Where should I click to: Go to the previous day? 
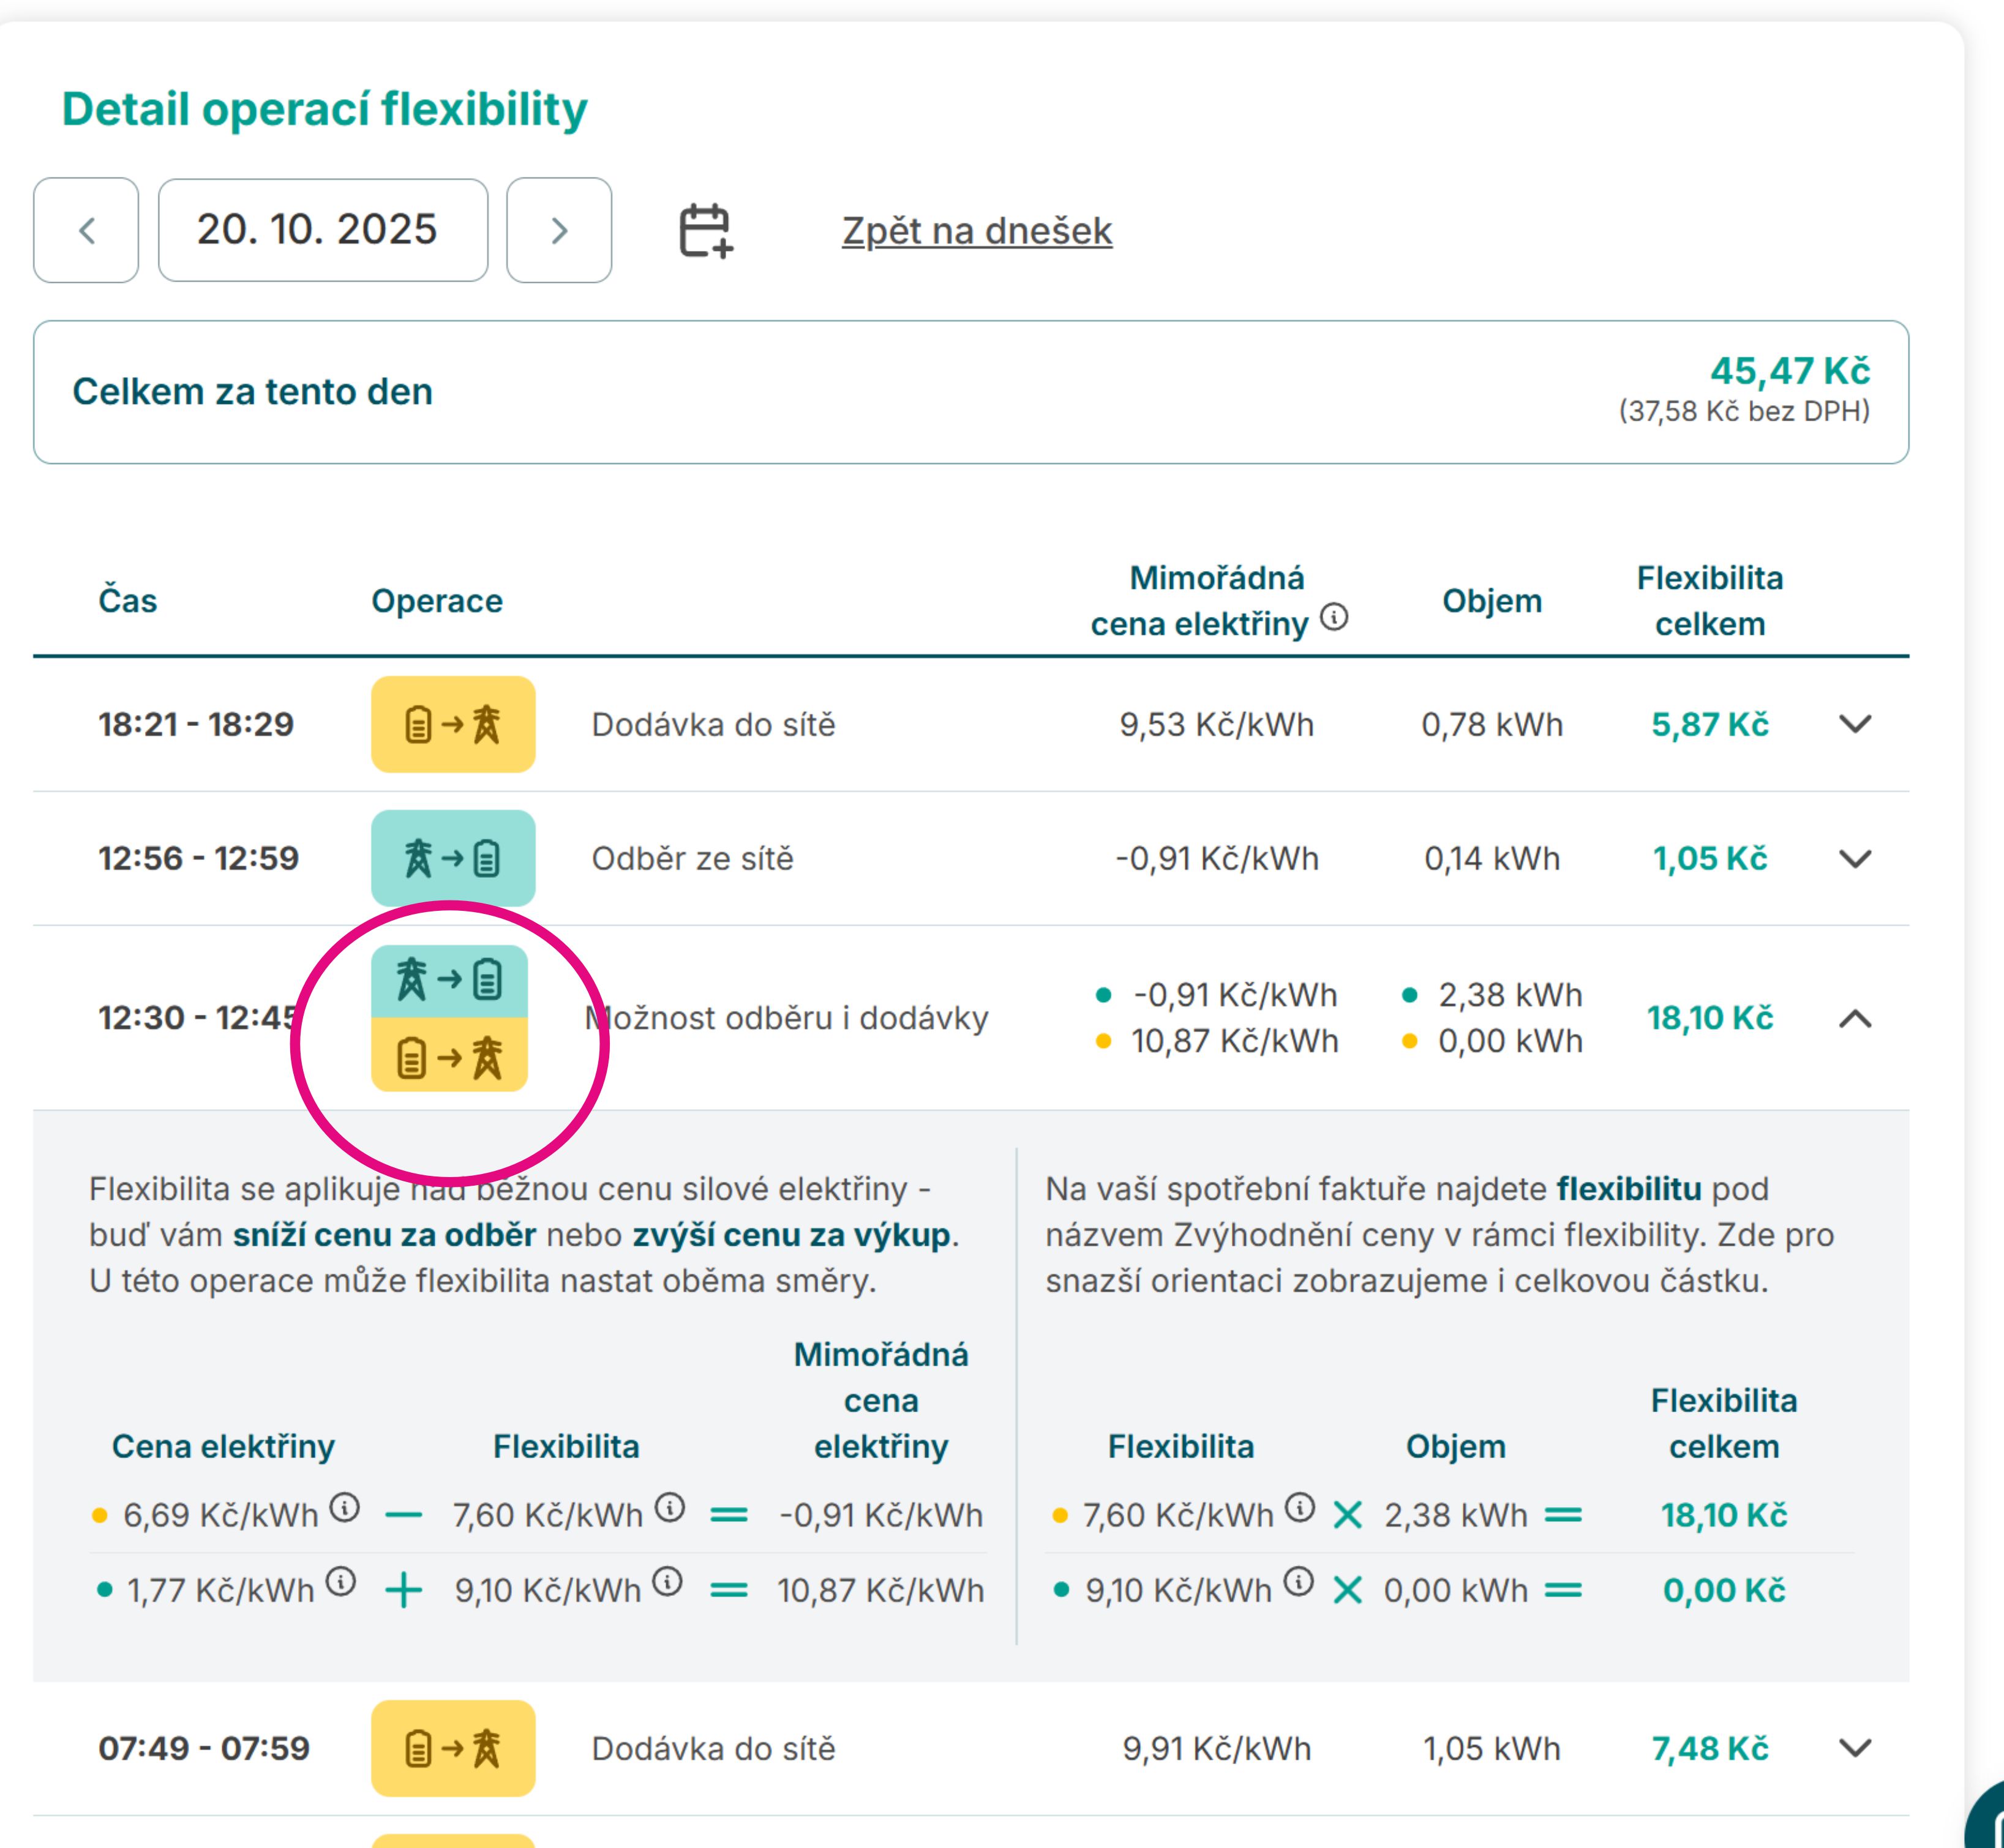tap(87, 231)
